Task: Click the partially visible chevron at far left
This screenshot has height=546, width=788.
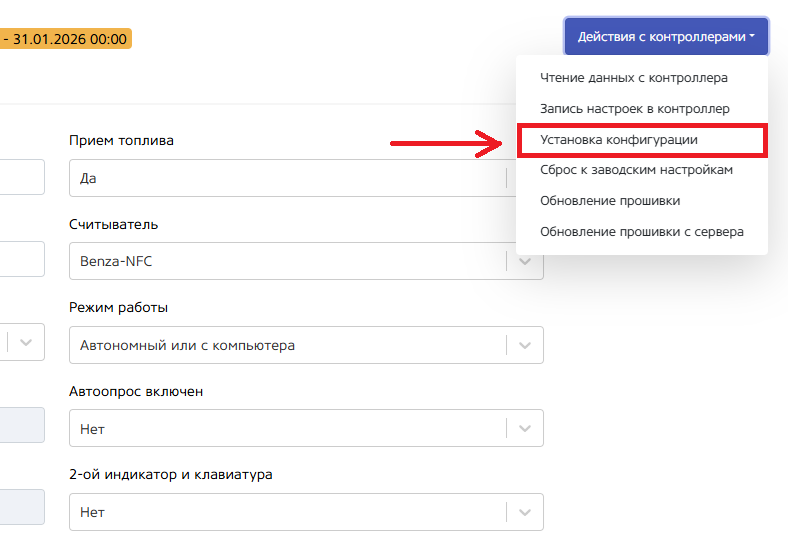Action: click(27, 341)
